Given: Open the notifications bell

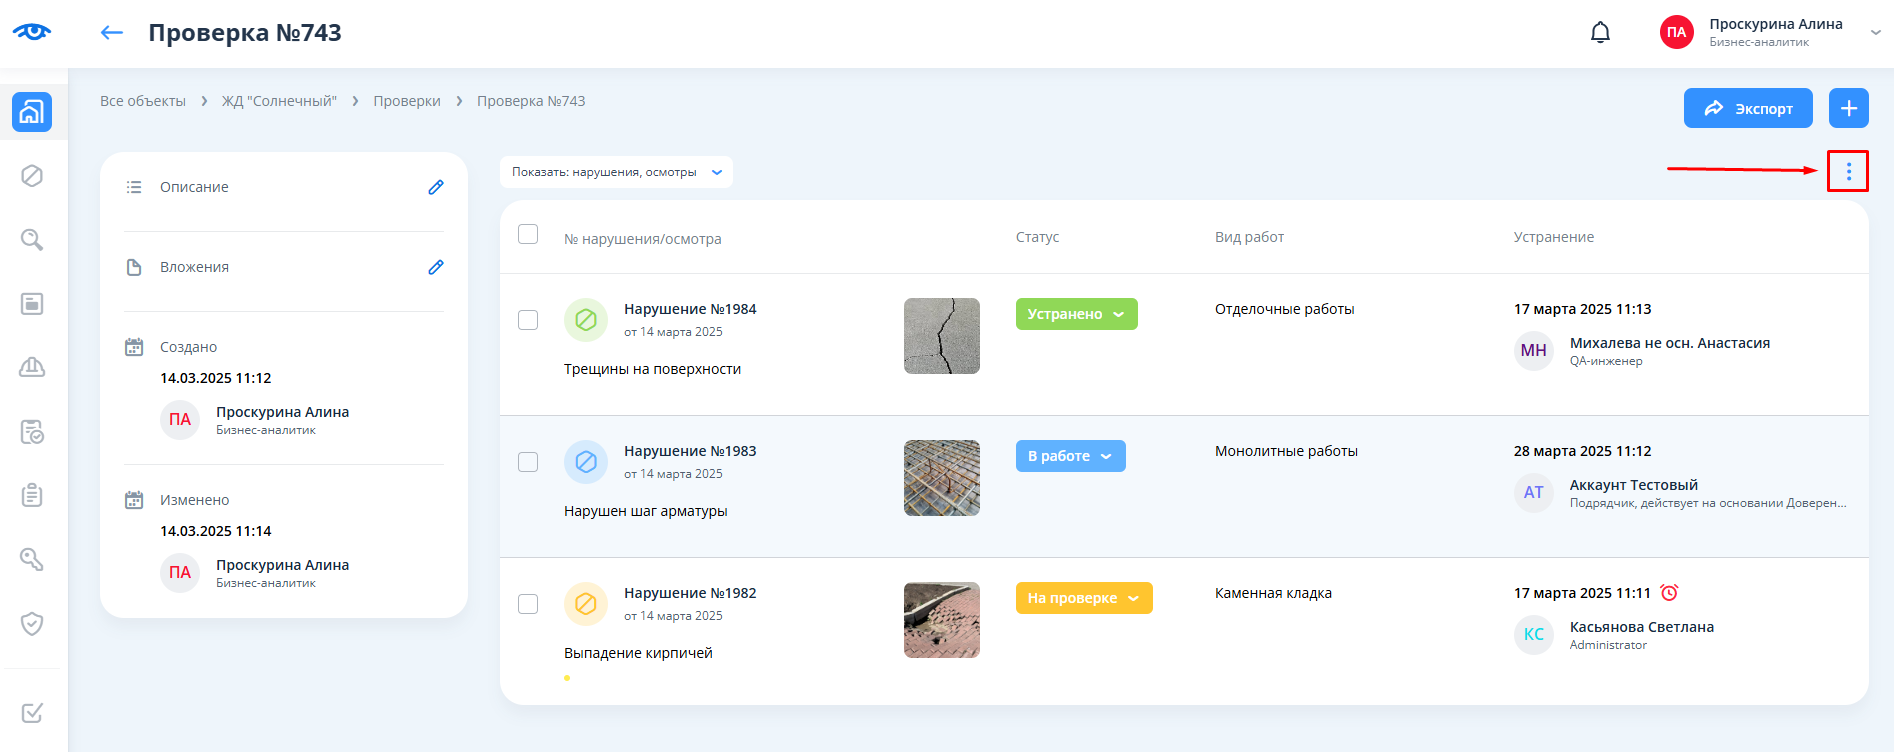Looking at the screenshot, I should 1600,33.
